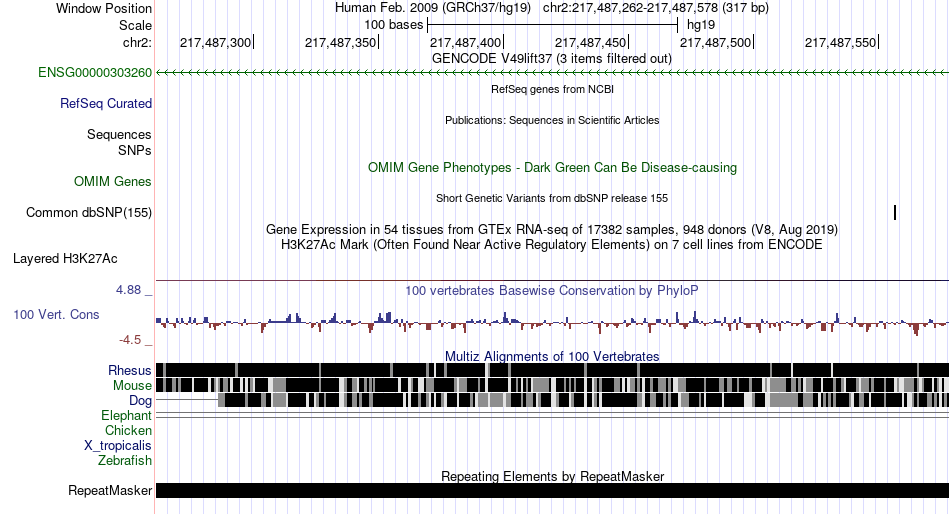Click the 100 bases scale bar
Screen dimensions: 950x514
tap(553, 25)
